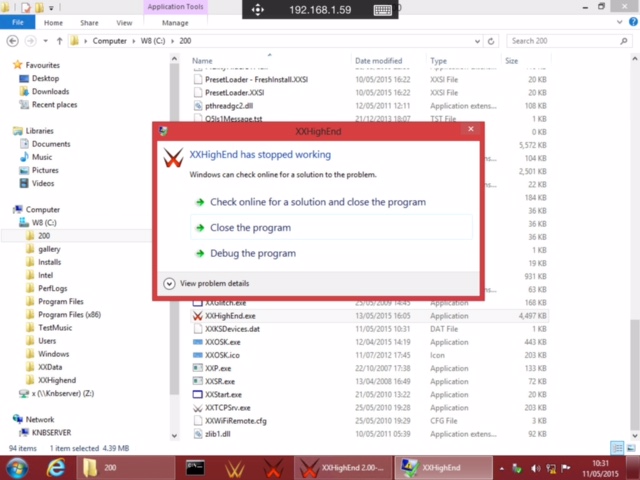
Task: Open command prompt taskbar icon
Action: click(195, 468)
